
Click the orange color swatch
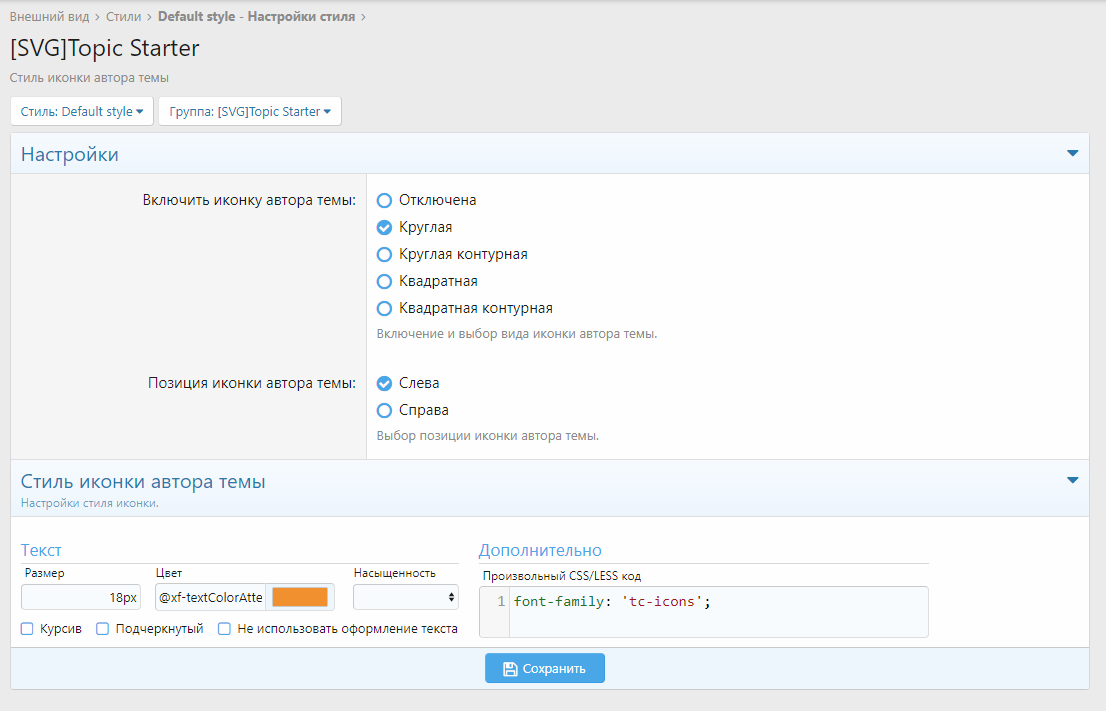[x=300, y=597]
